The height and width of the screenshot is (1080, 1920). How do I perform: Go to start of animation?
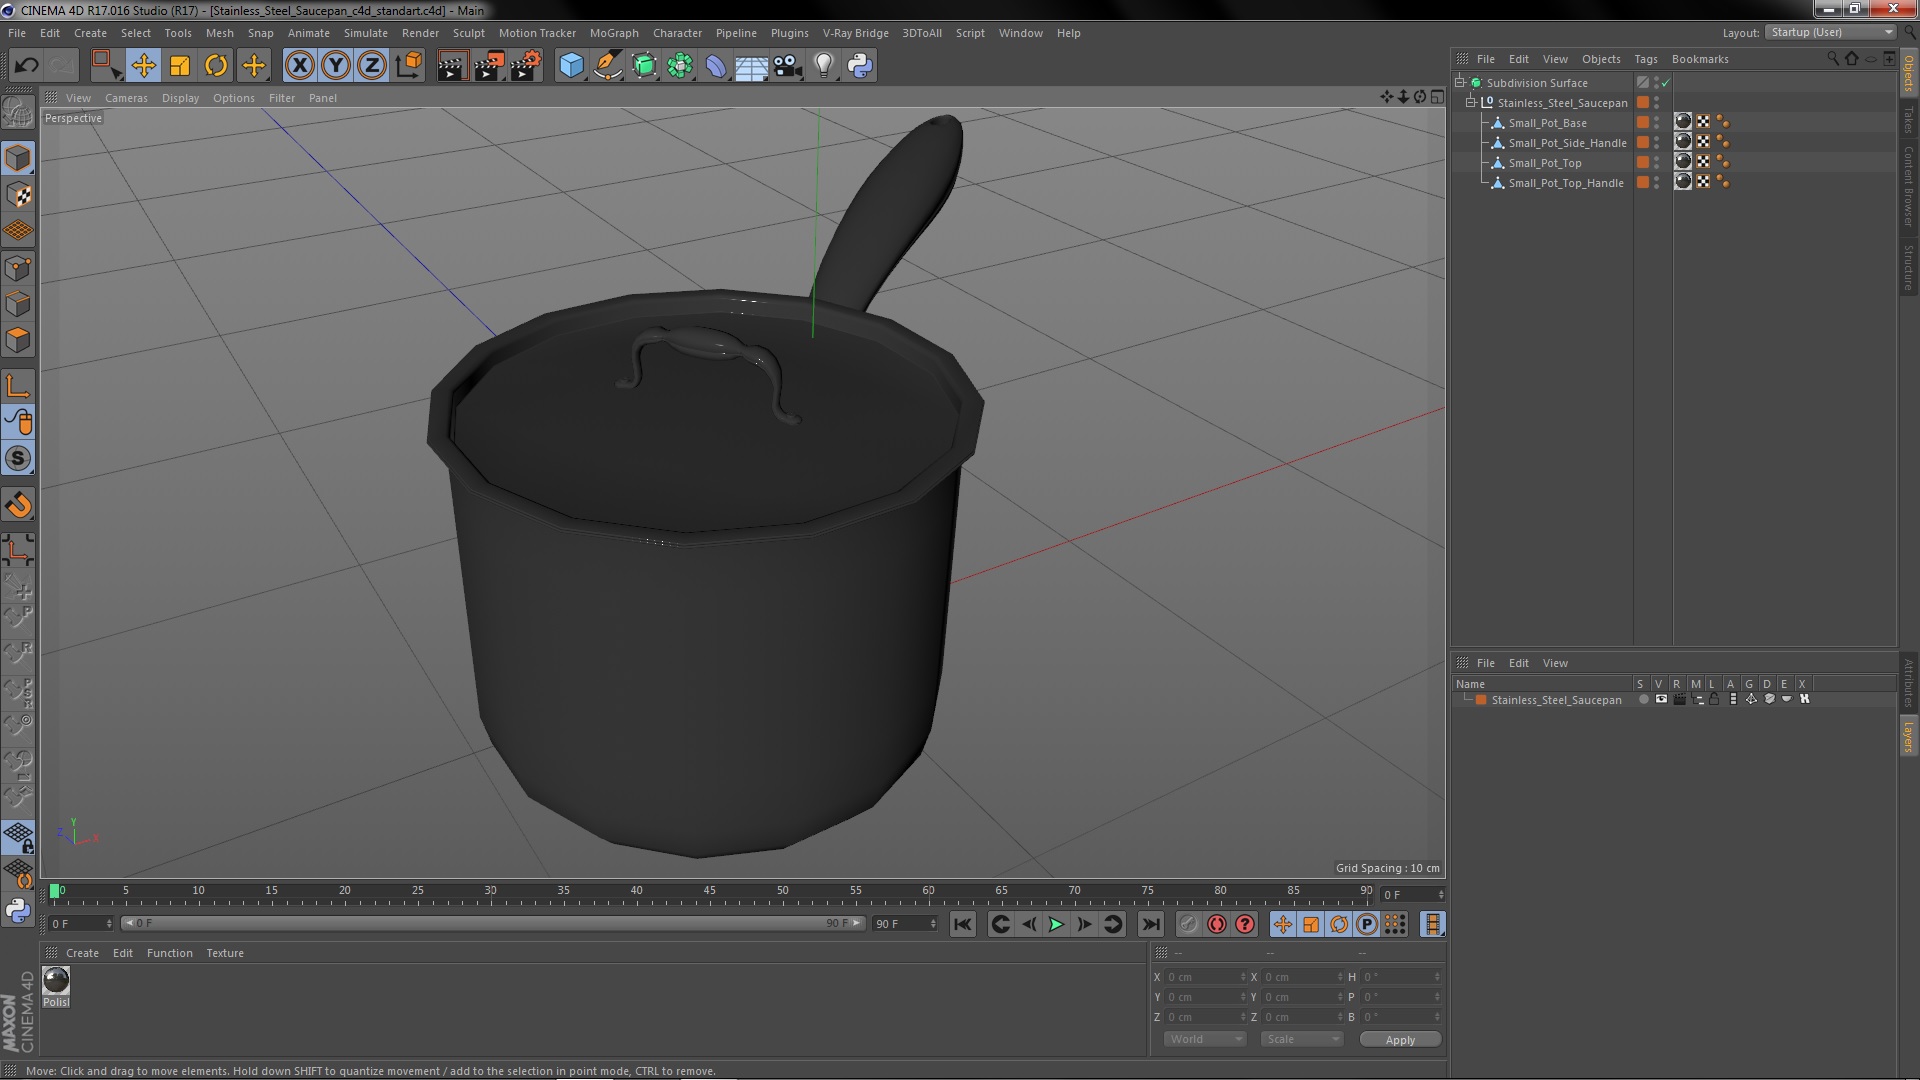pos(962,924)
